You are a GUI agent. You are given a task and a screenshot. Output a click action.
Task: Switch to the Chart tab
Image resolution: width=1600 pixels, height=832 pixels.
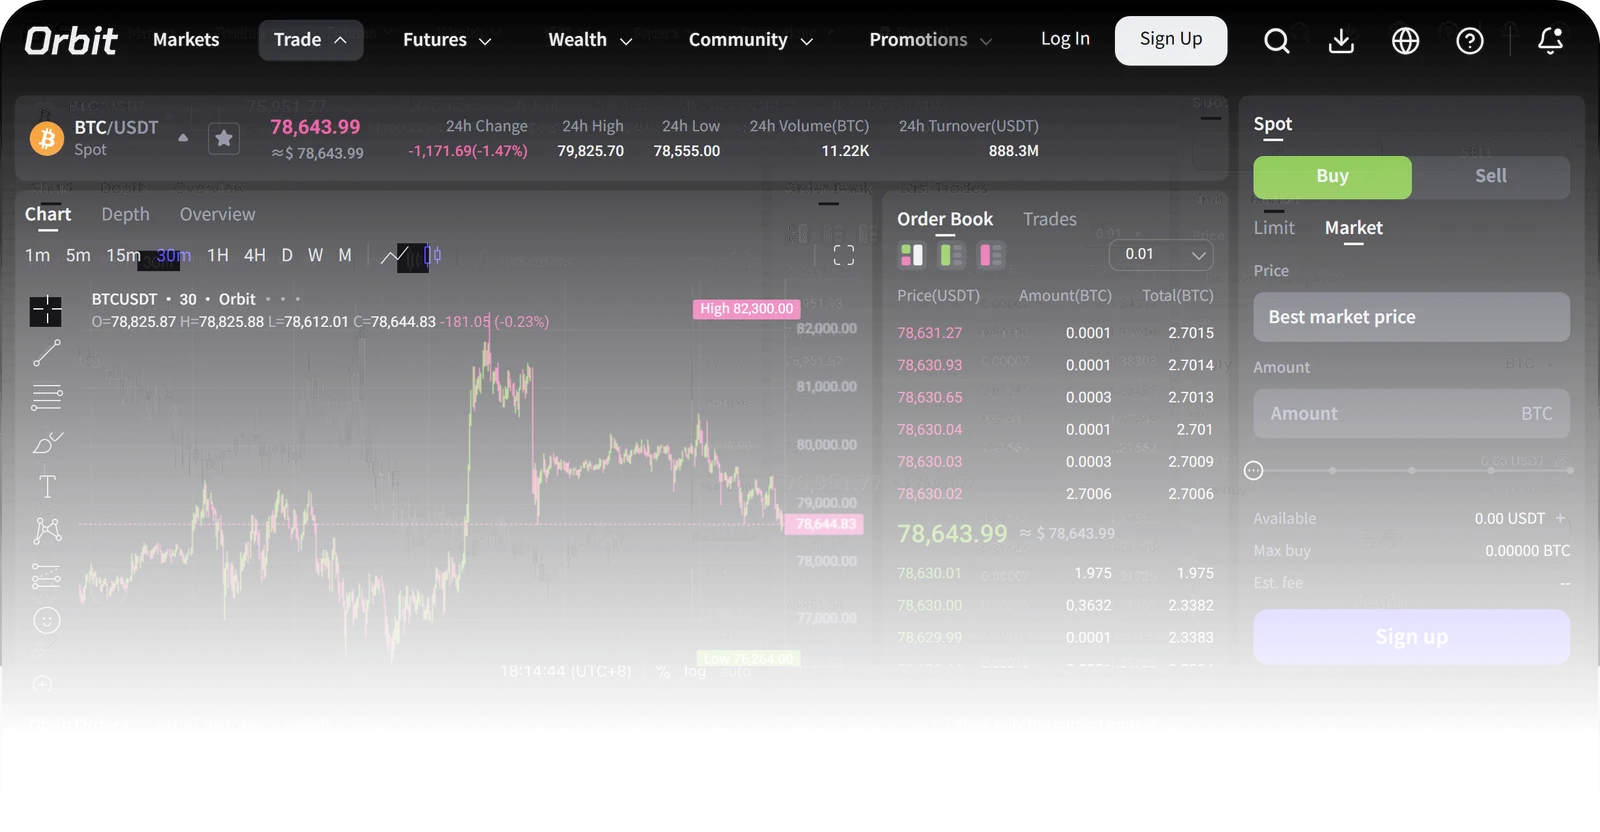(48, 215)
